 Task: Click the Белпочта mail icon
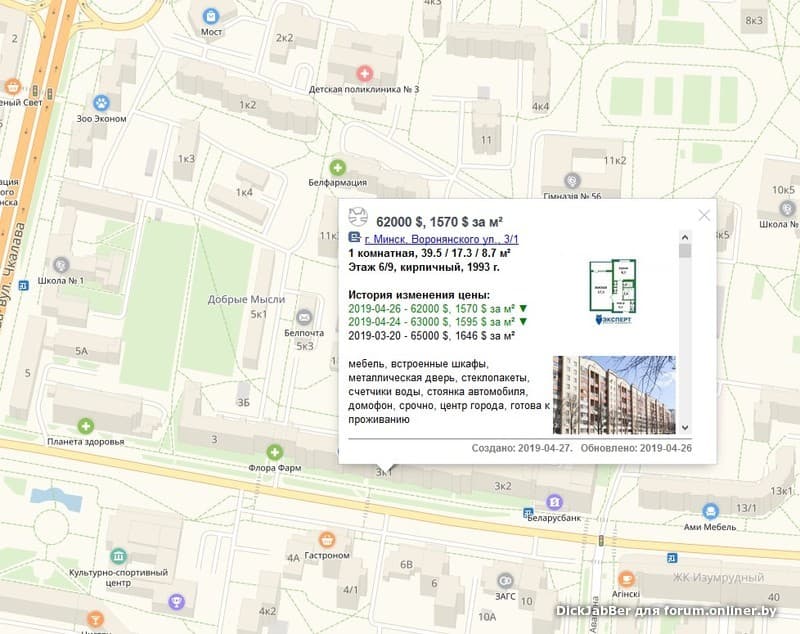pos(304,317)
